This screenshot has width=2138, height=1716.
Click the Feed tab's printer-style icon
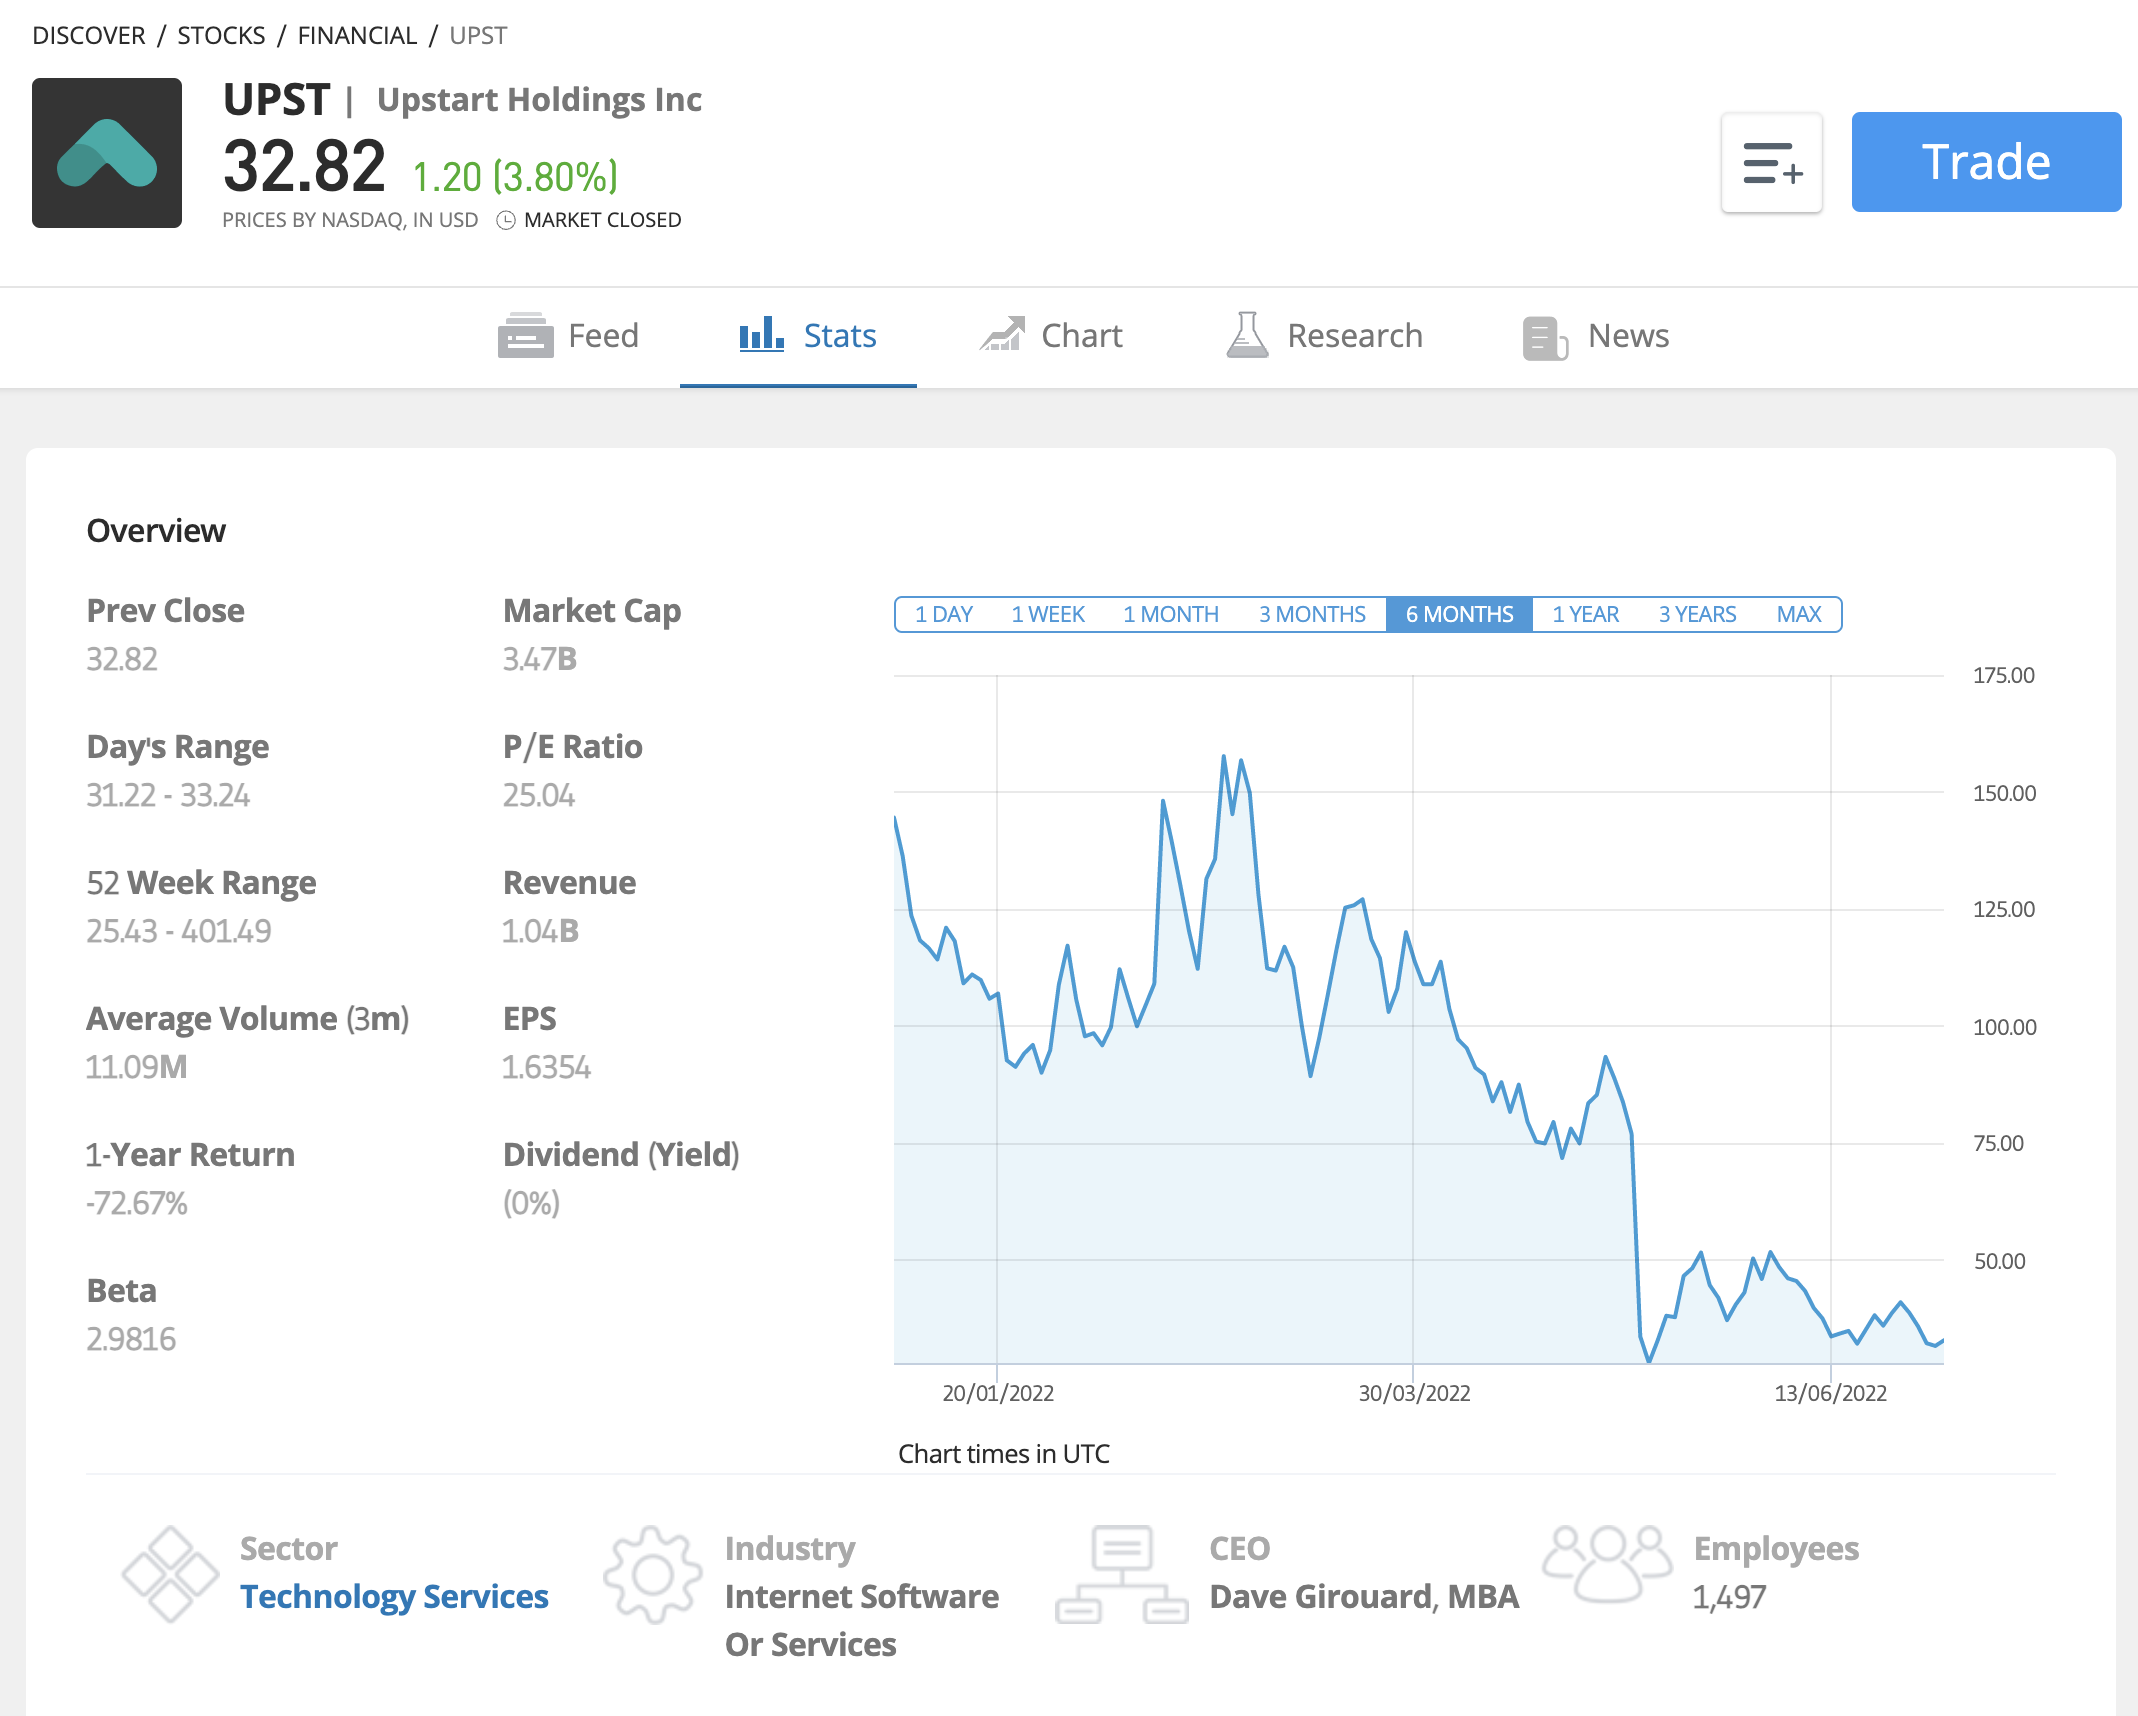[x=525, y=336]
